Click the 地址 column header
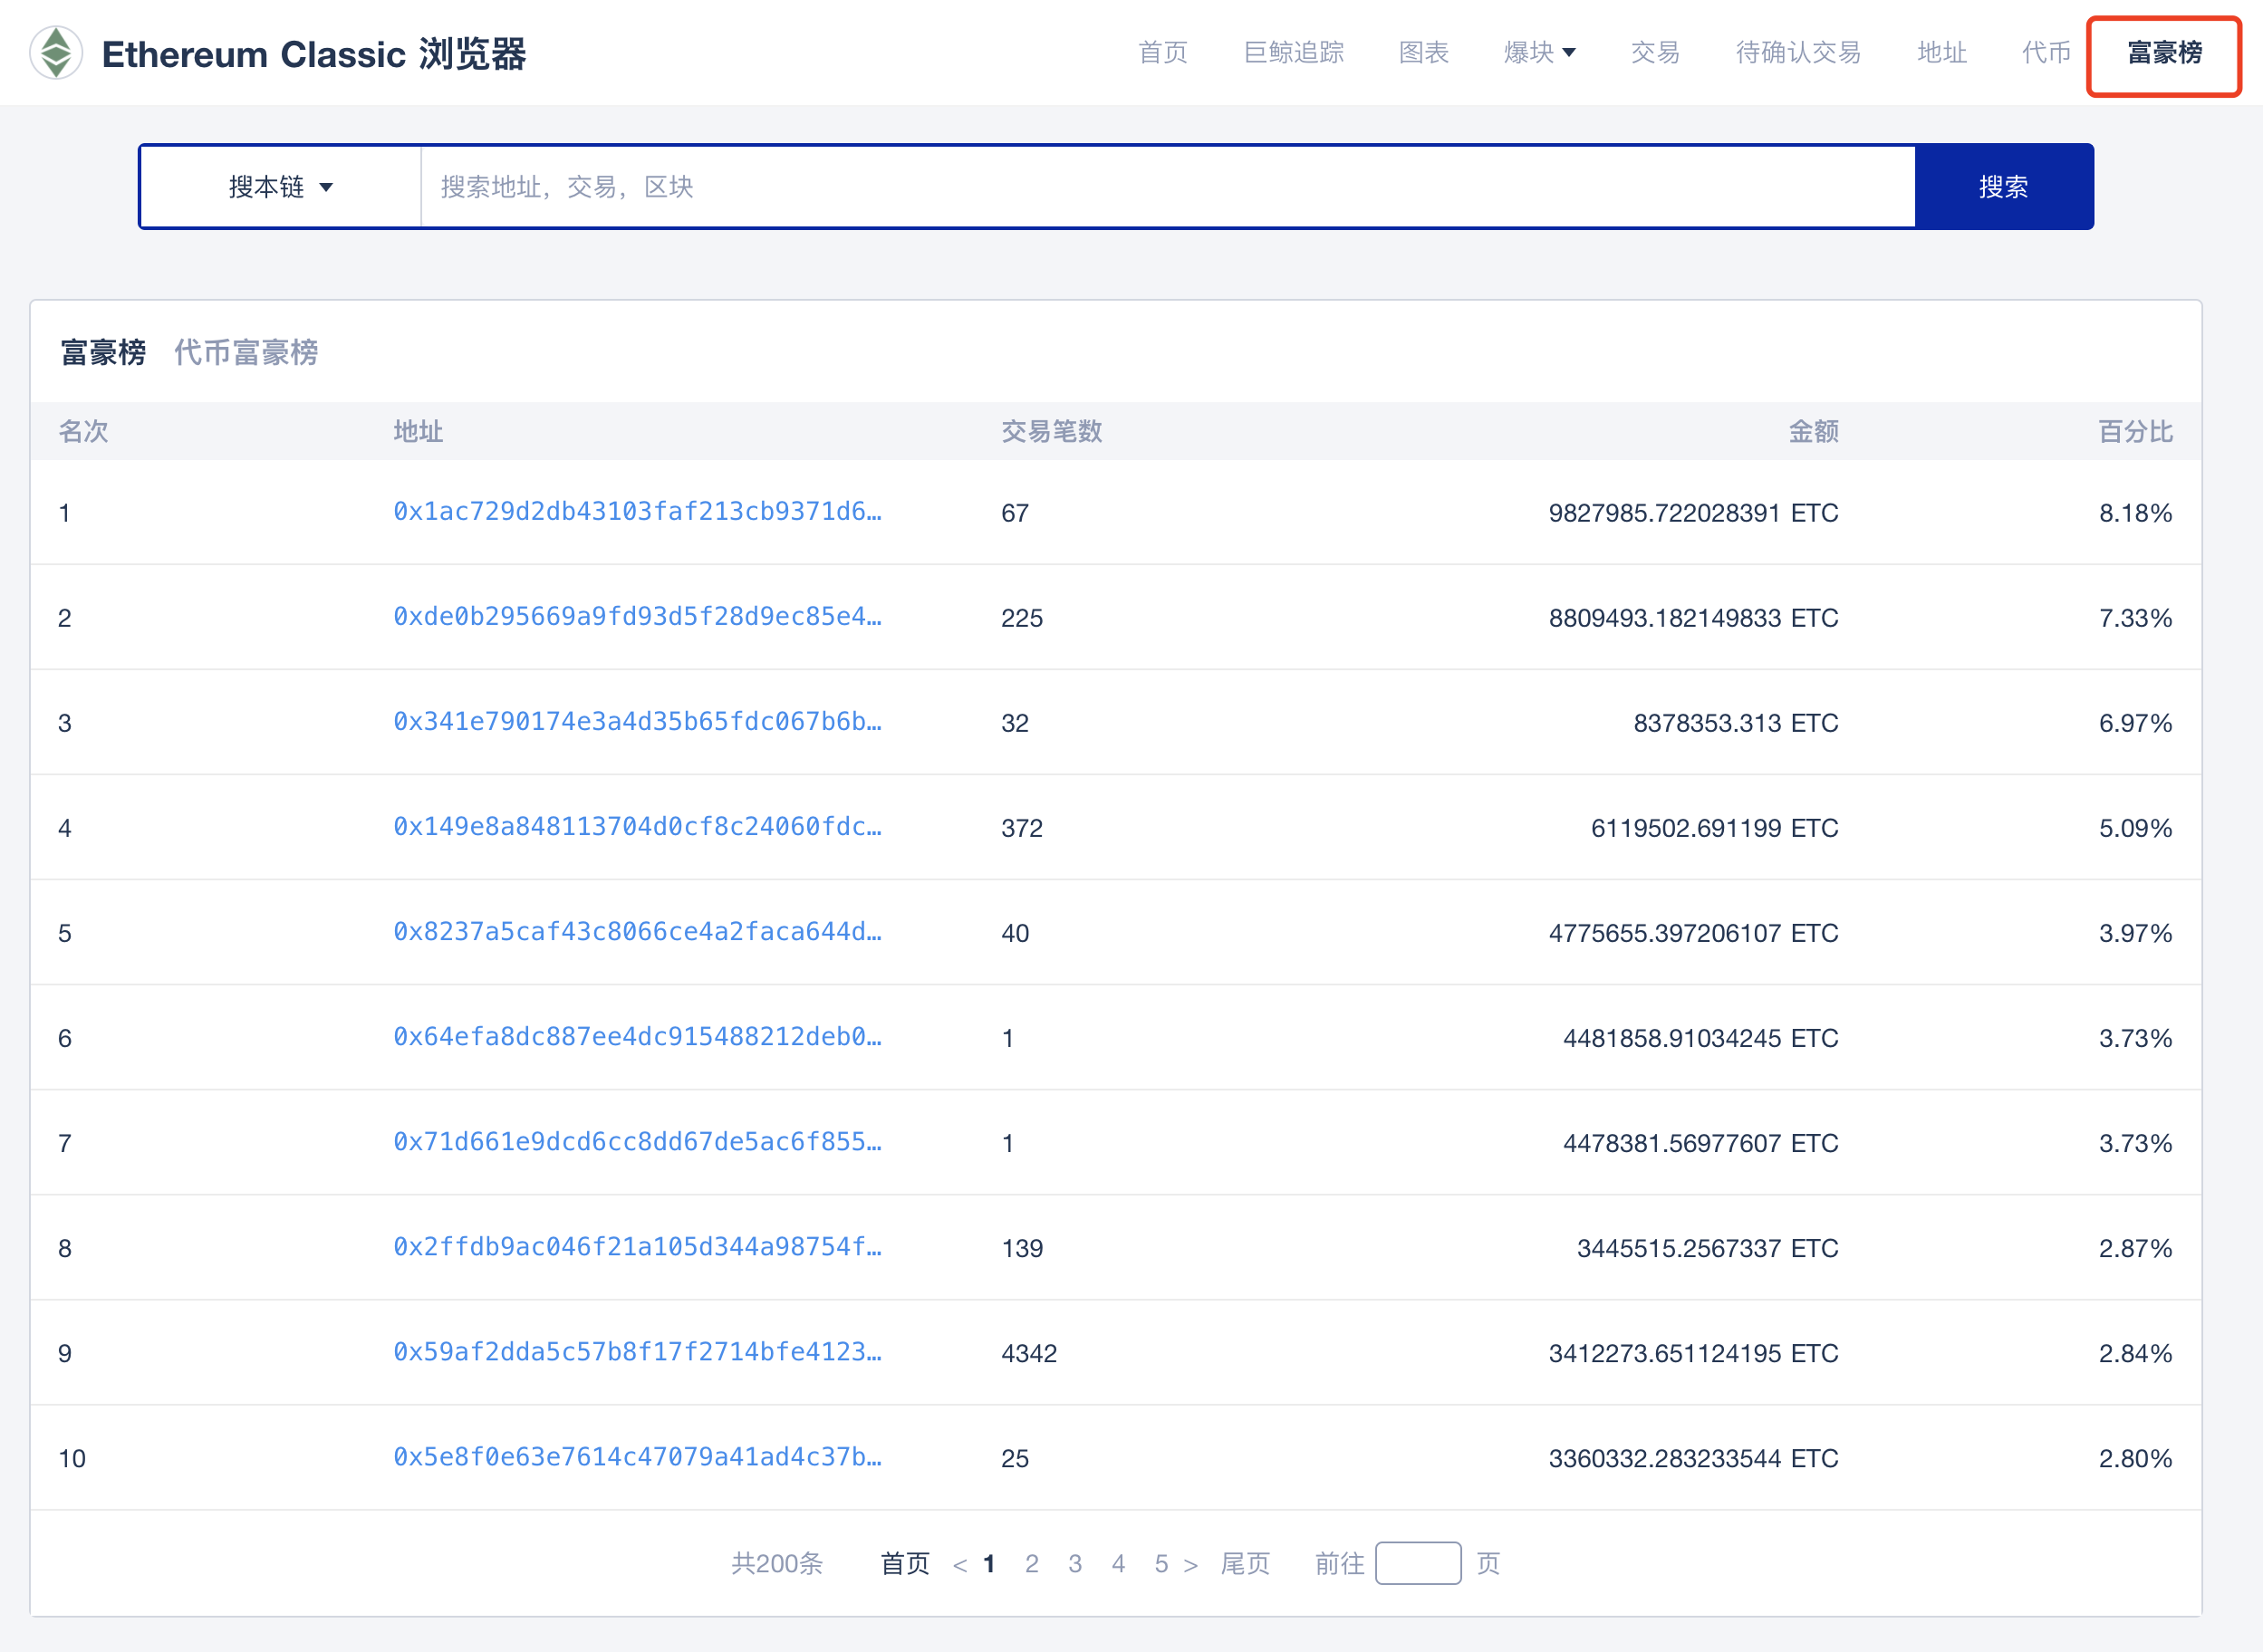Screen dimensions: 2263x1652 tap(418, 431)
